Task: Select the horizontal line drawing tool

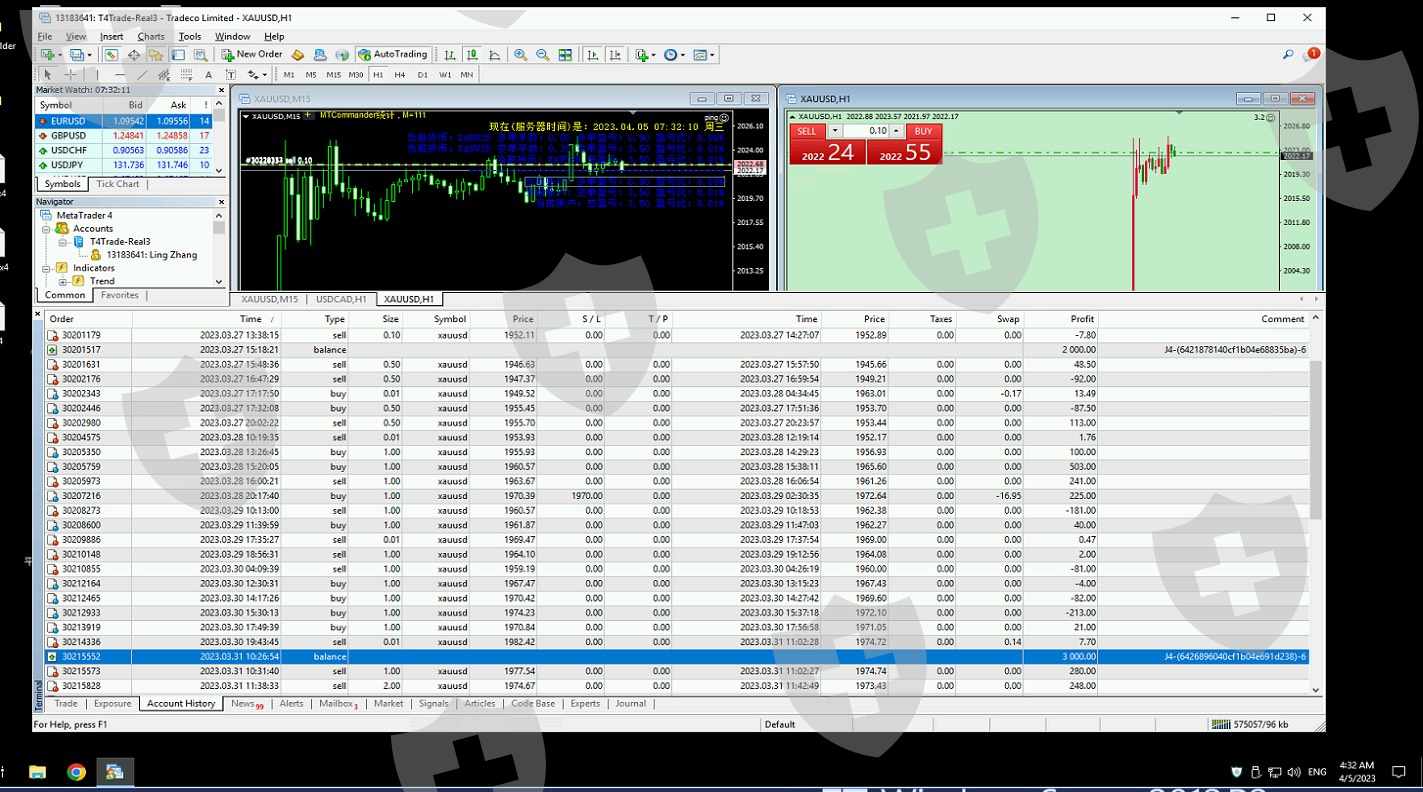Action: pyautogui.click(x=120, y=75)
